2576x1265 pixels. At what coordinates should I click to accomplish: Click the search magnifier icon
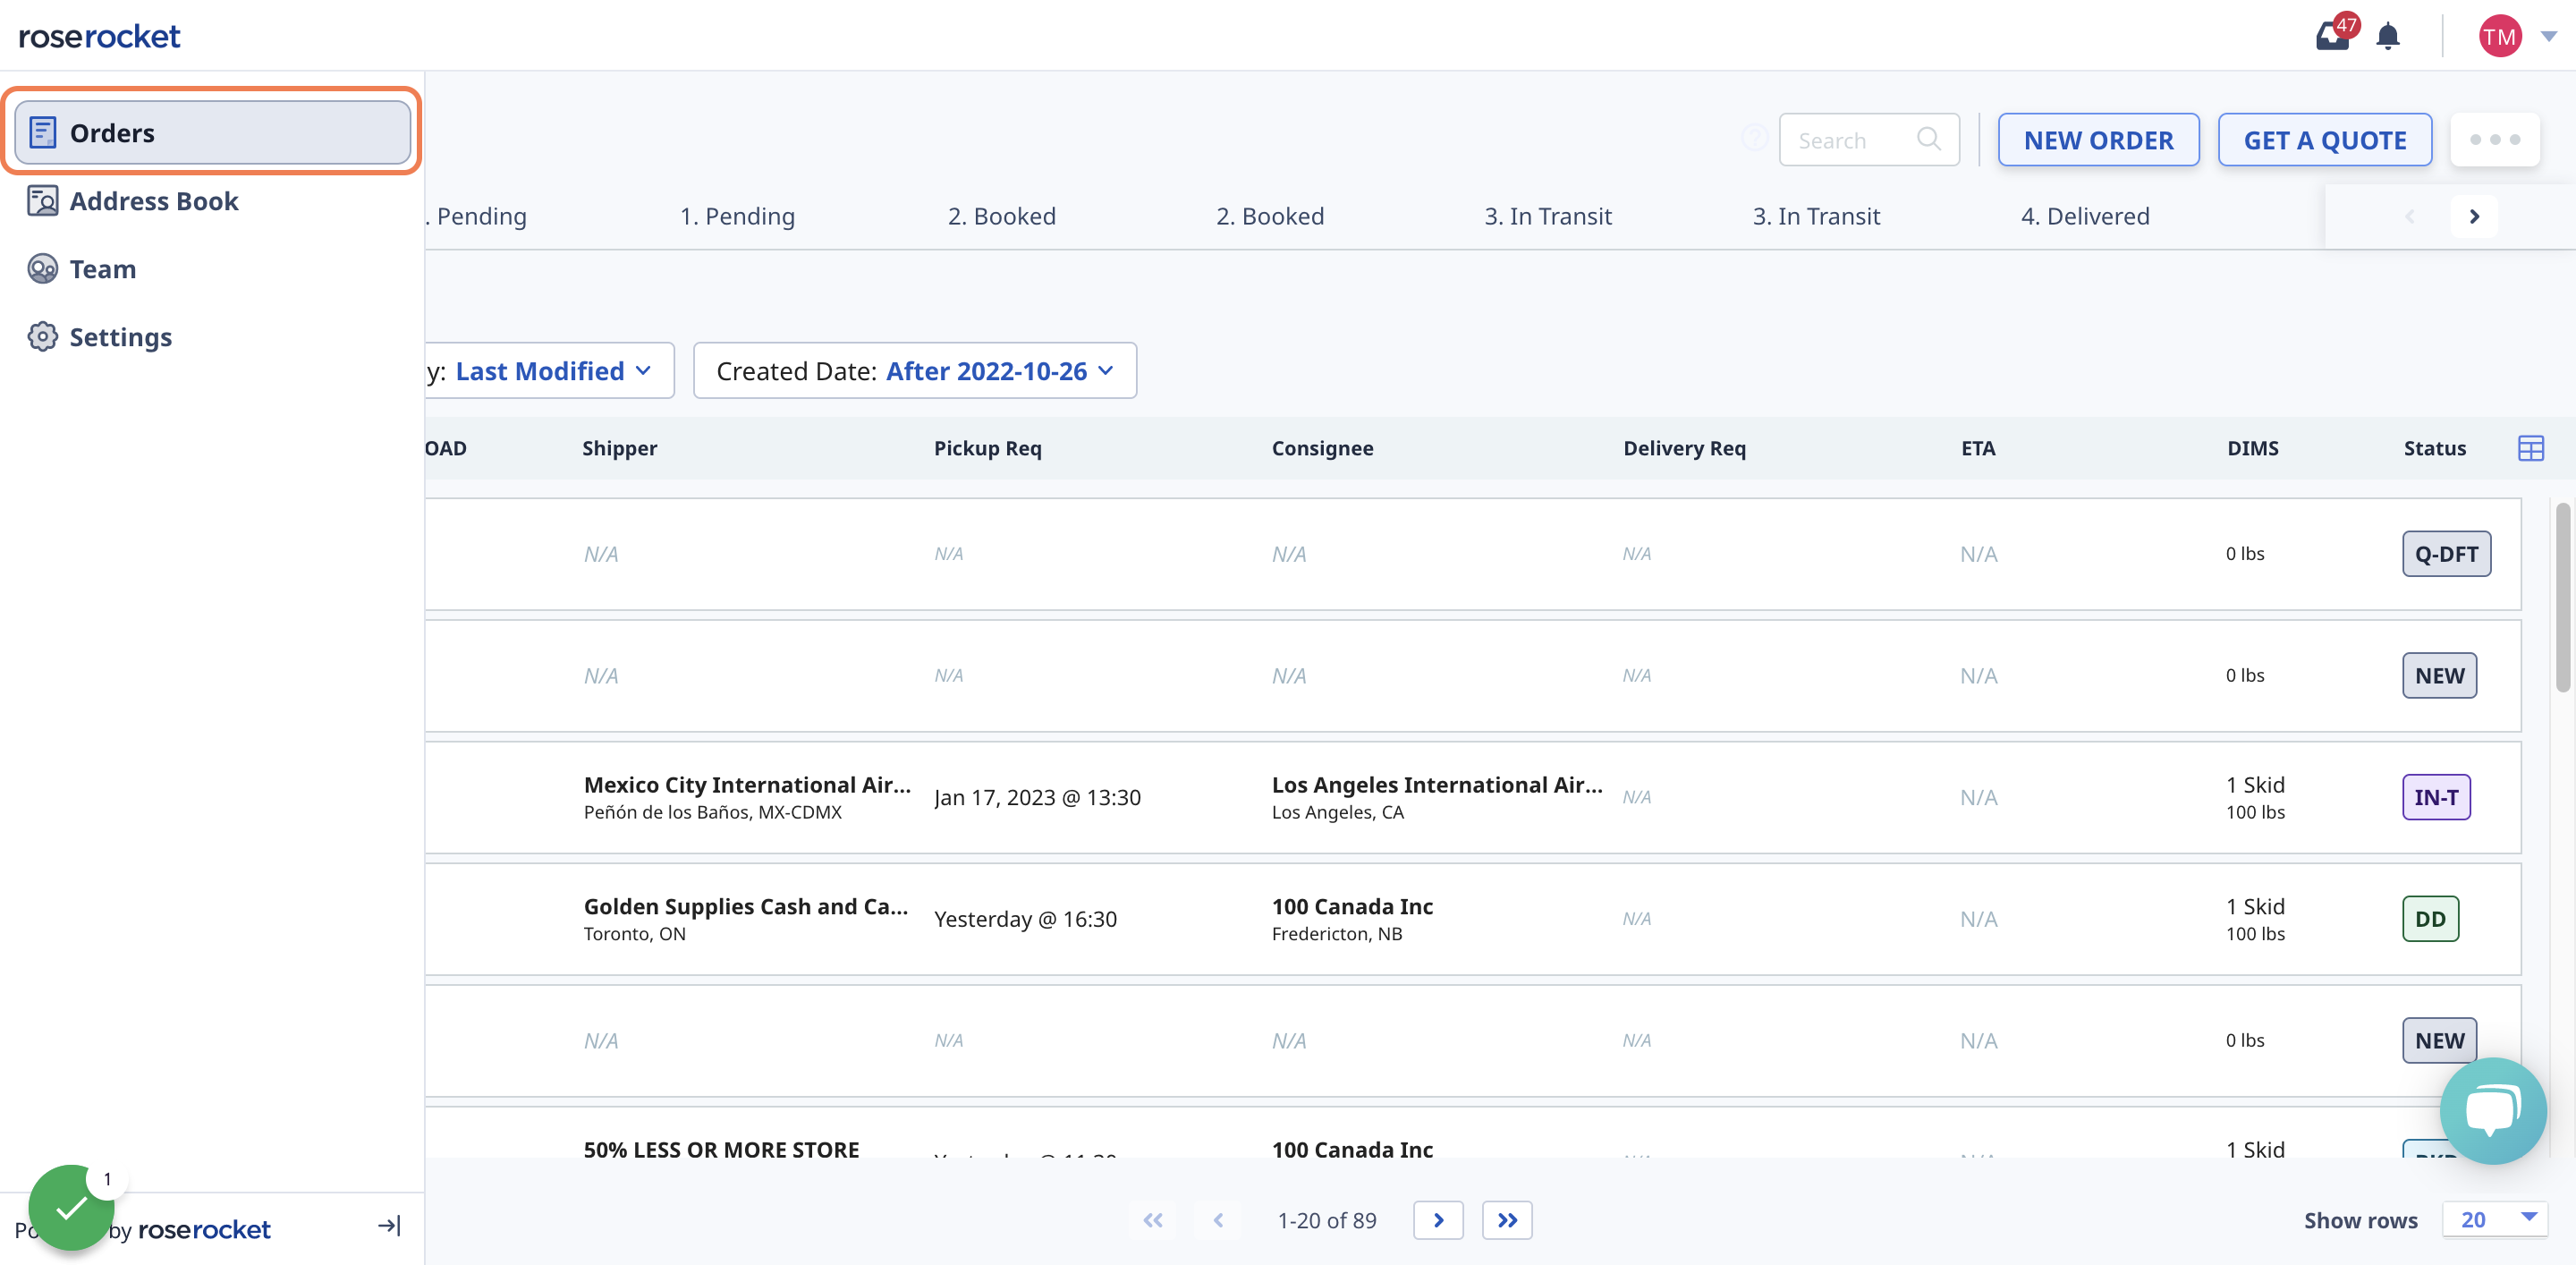coord(1929,139)
